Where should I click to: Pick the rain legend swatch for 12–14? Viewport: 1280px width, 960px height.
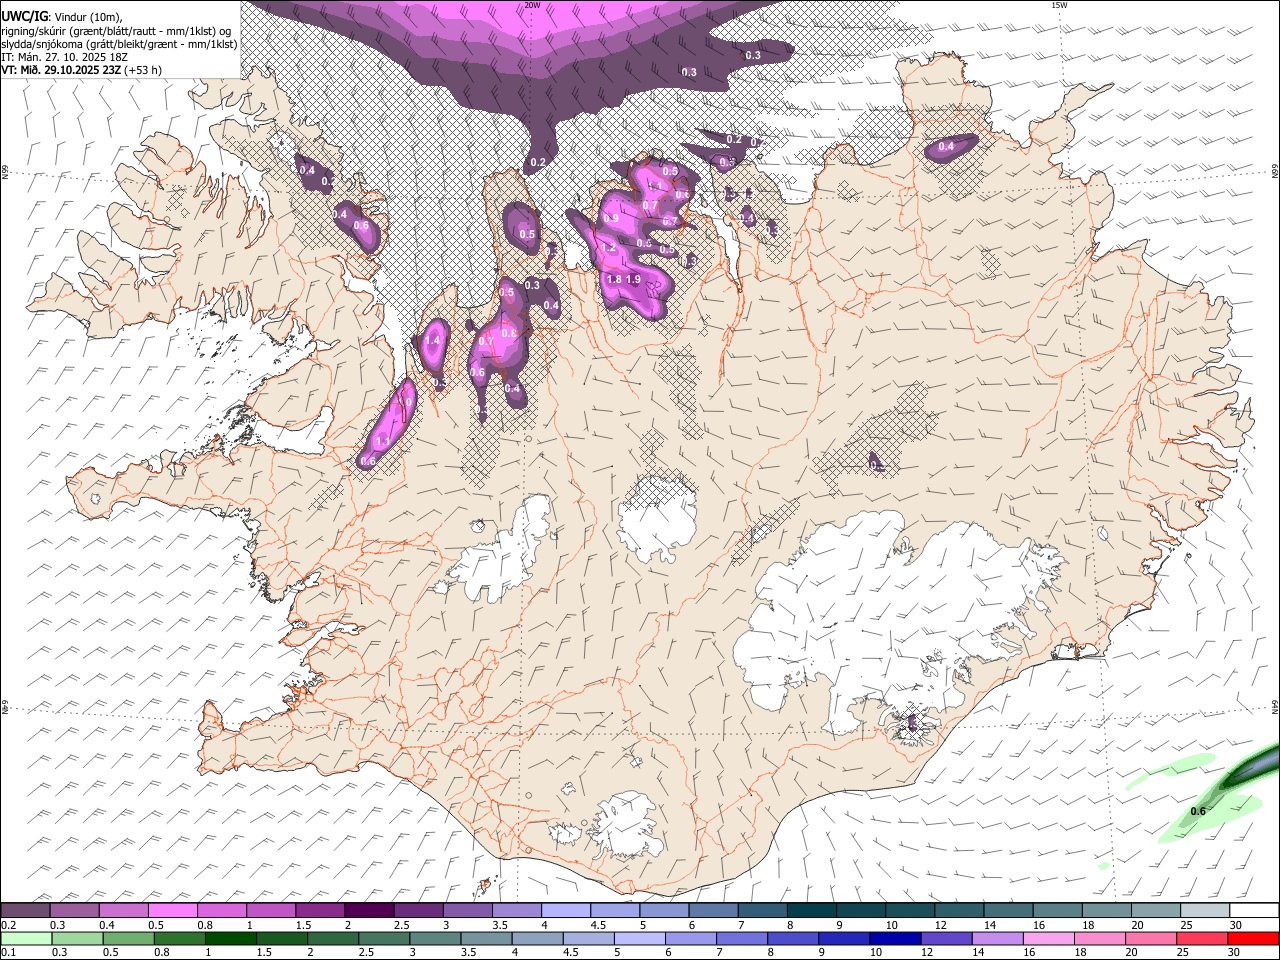pyautogui.click(x=946, y=938)
